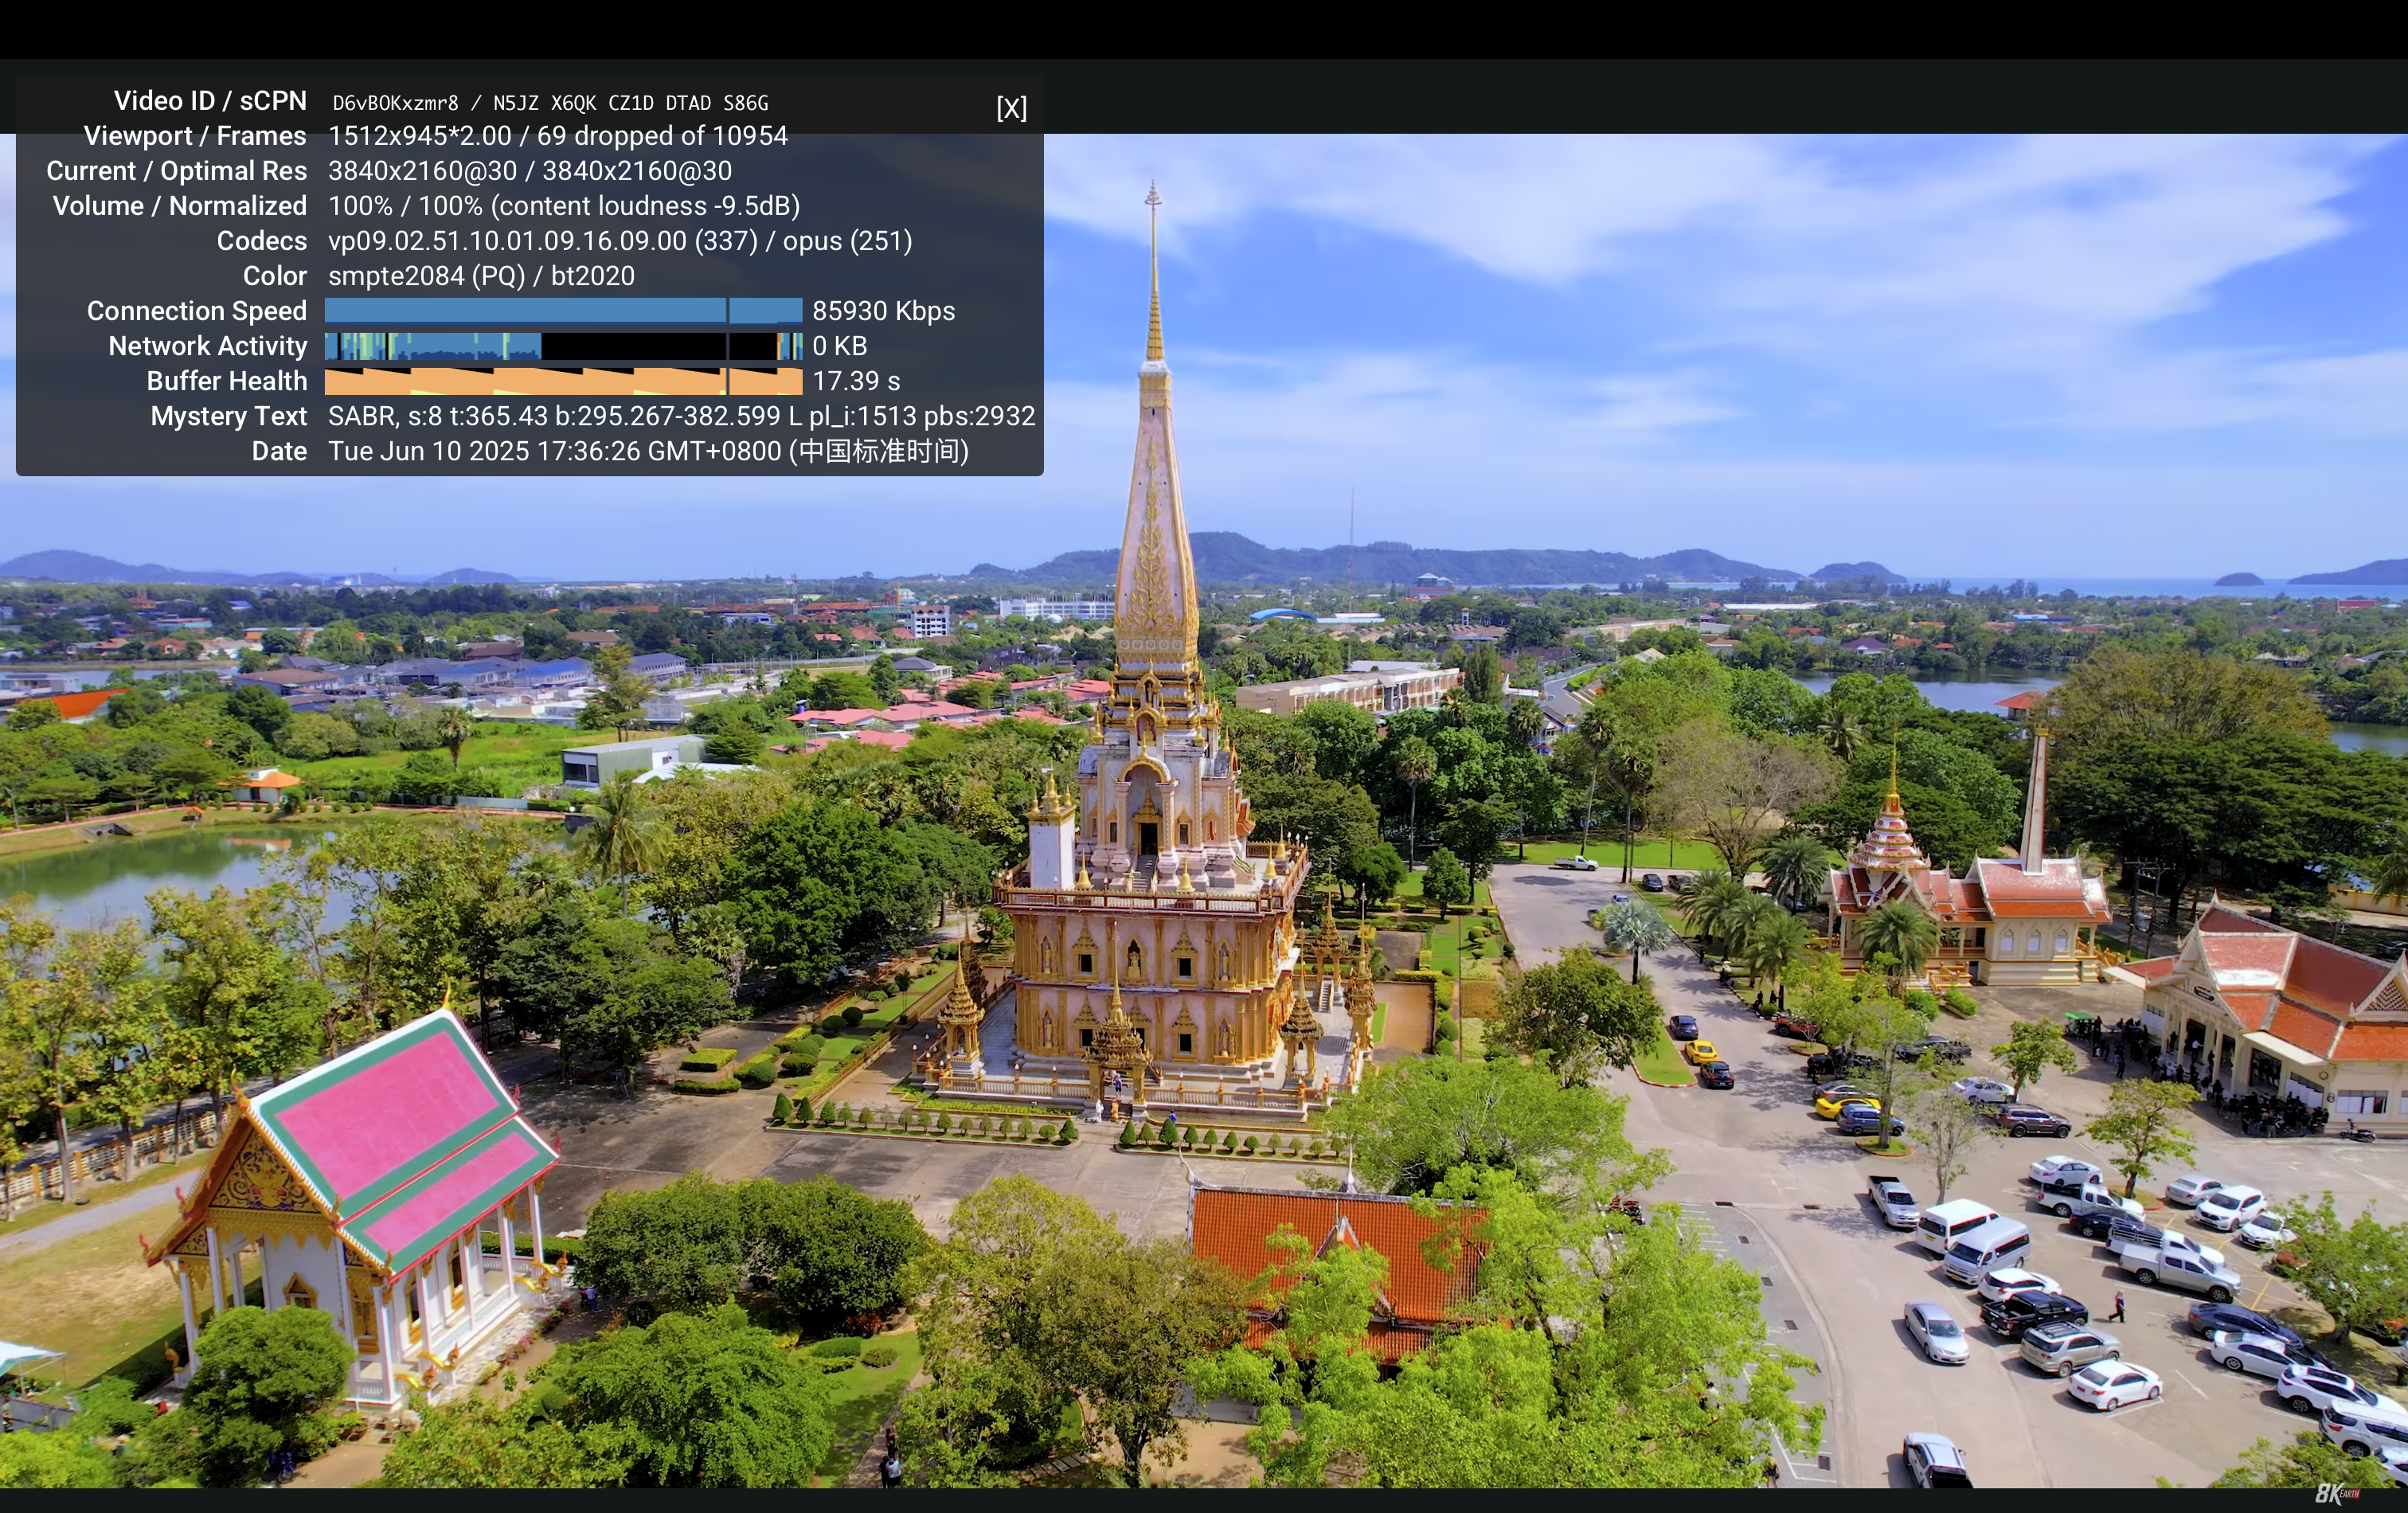Click the 0 KB network reading
The width and height of the screenshot is (2408, 1513).
pyautogui.click(x=839, y=346)
